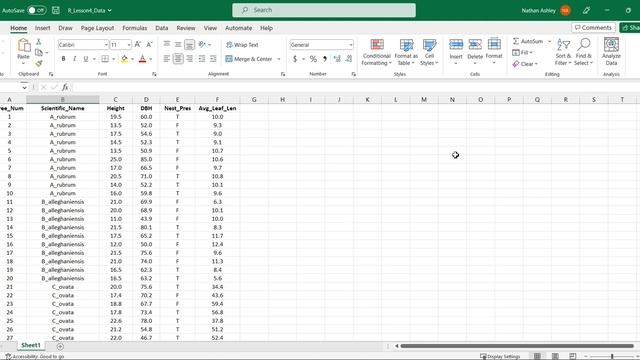The height and width of the screenshot is (360, 640).
Task: Click the Decrease Decimal icon
Action: click(349, 59)
